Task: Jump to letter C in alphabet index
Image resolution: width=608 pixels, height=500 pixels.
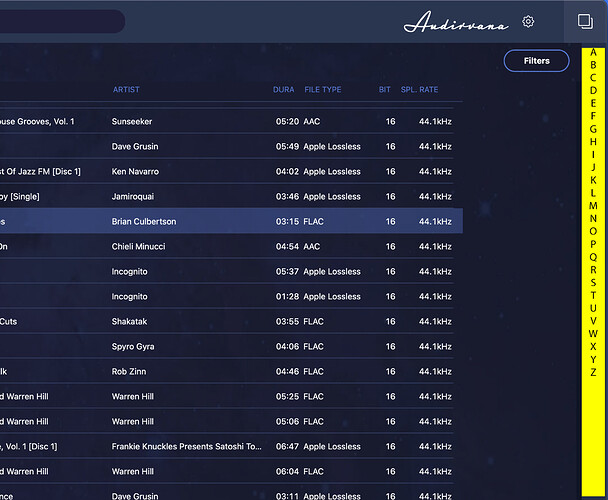Action: [x=593, y=78]
